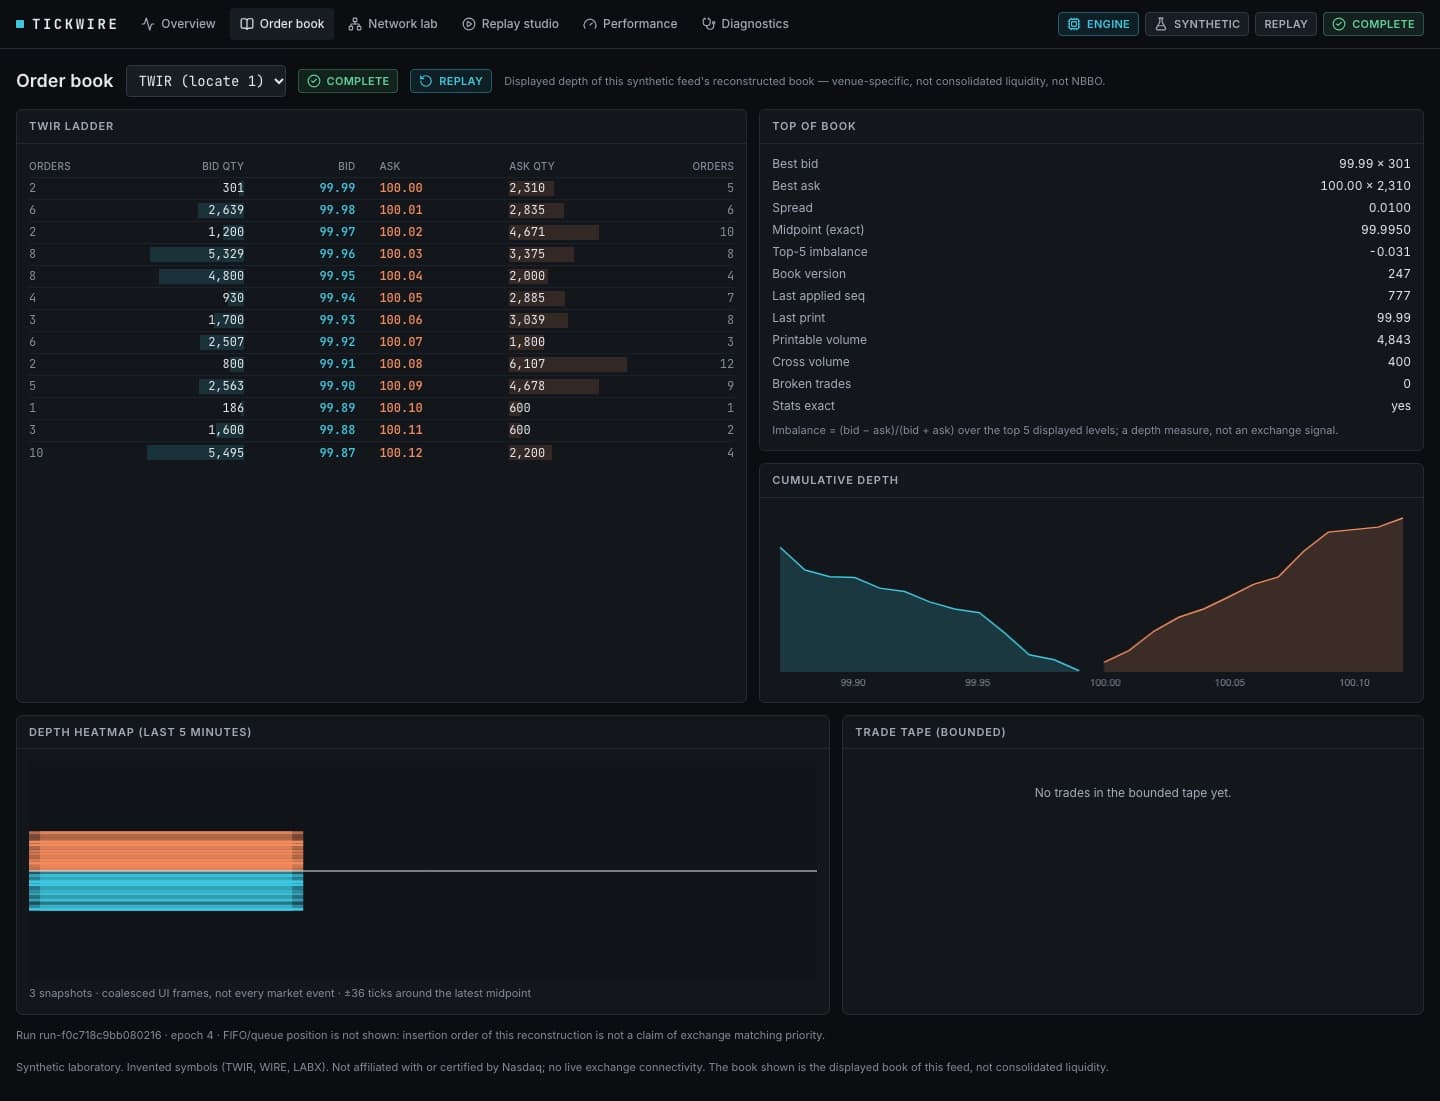Click best ask price 100.00 in ladder
This screenshot has height=1101, width=1440.
point(401,188)
